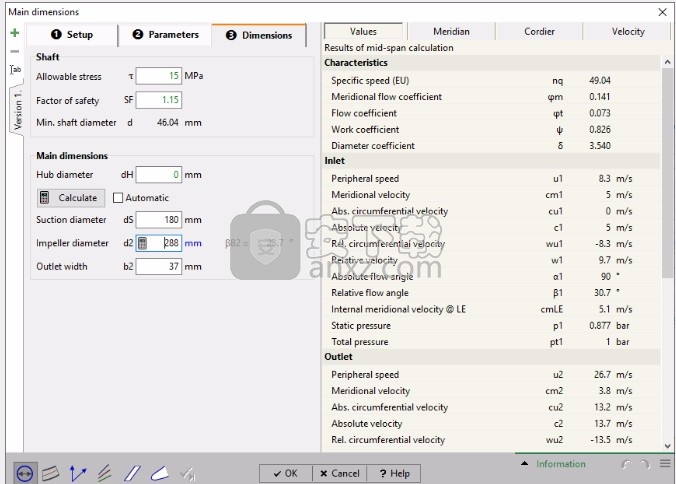676x484 pixels.
Task: Click the Outlet section header
Action: [491, 357]
